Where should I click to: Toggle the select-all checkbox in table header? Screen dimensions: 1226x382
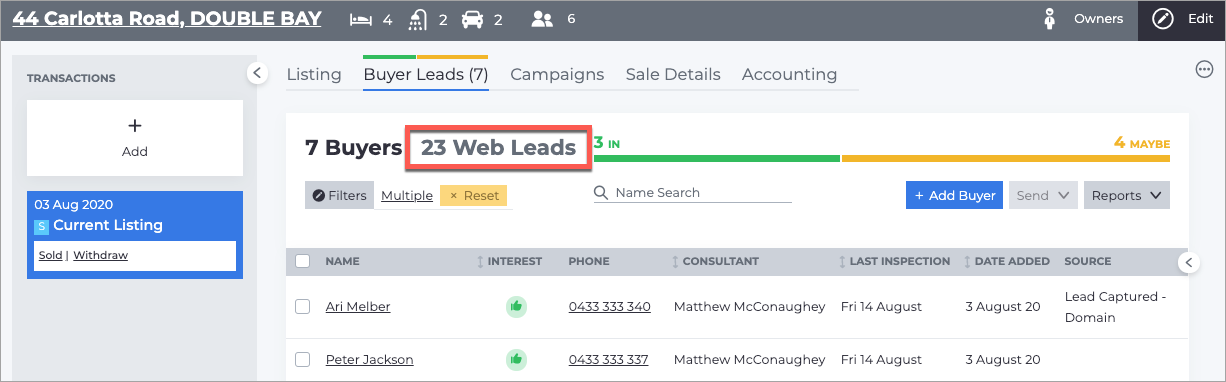tap(303, 262)
